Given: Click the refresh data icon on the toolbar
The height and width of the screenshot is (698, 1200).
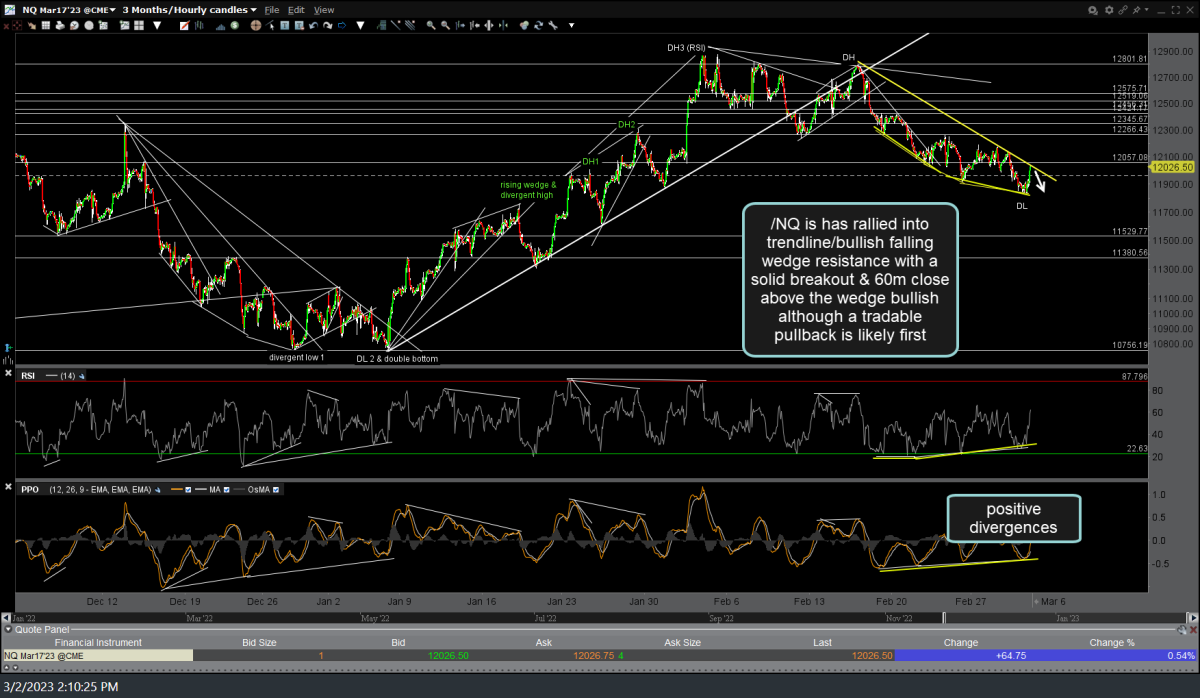Looking at the screenshot, I should point(538,24).
